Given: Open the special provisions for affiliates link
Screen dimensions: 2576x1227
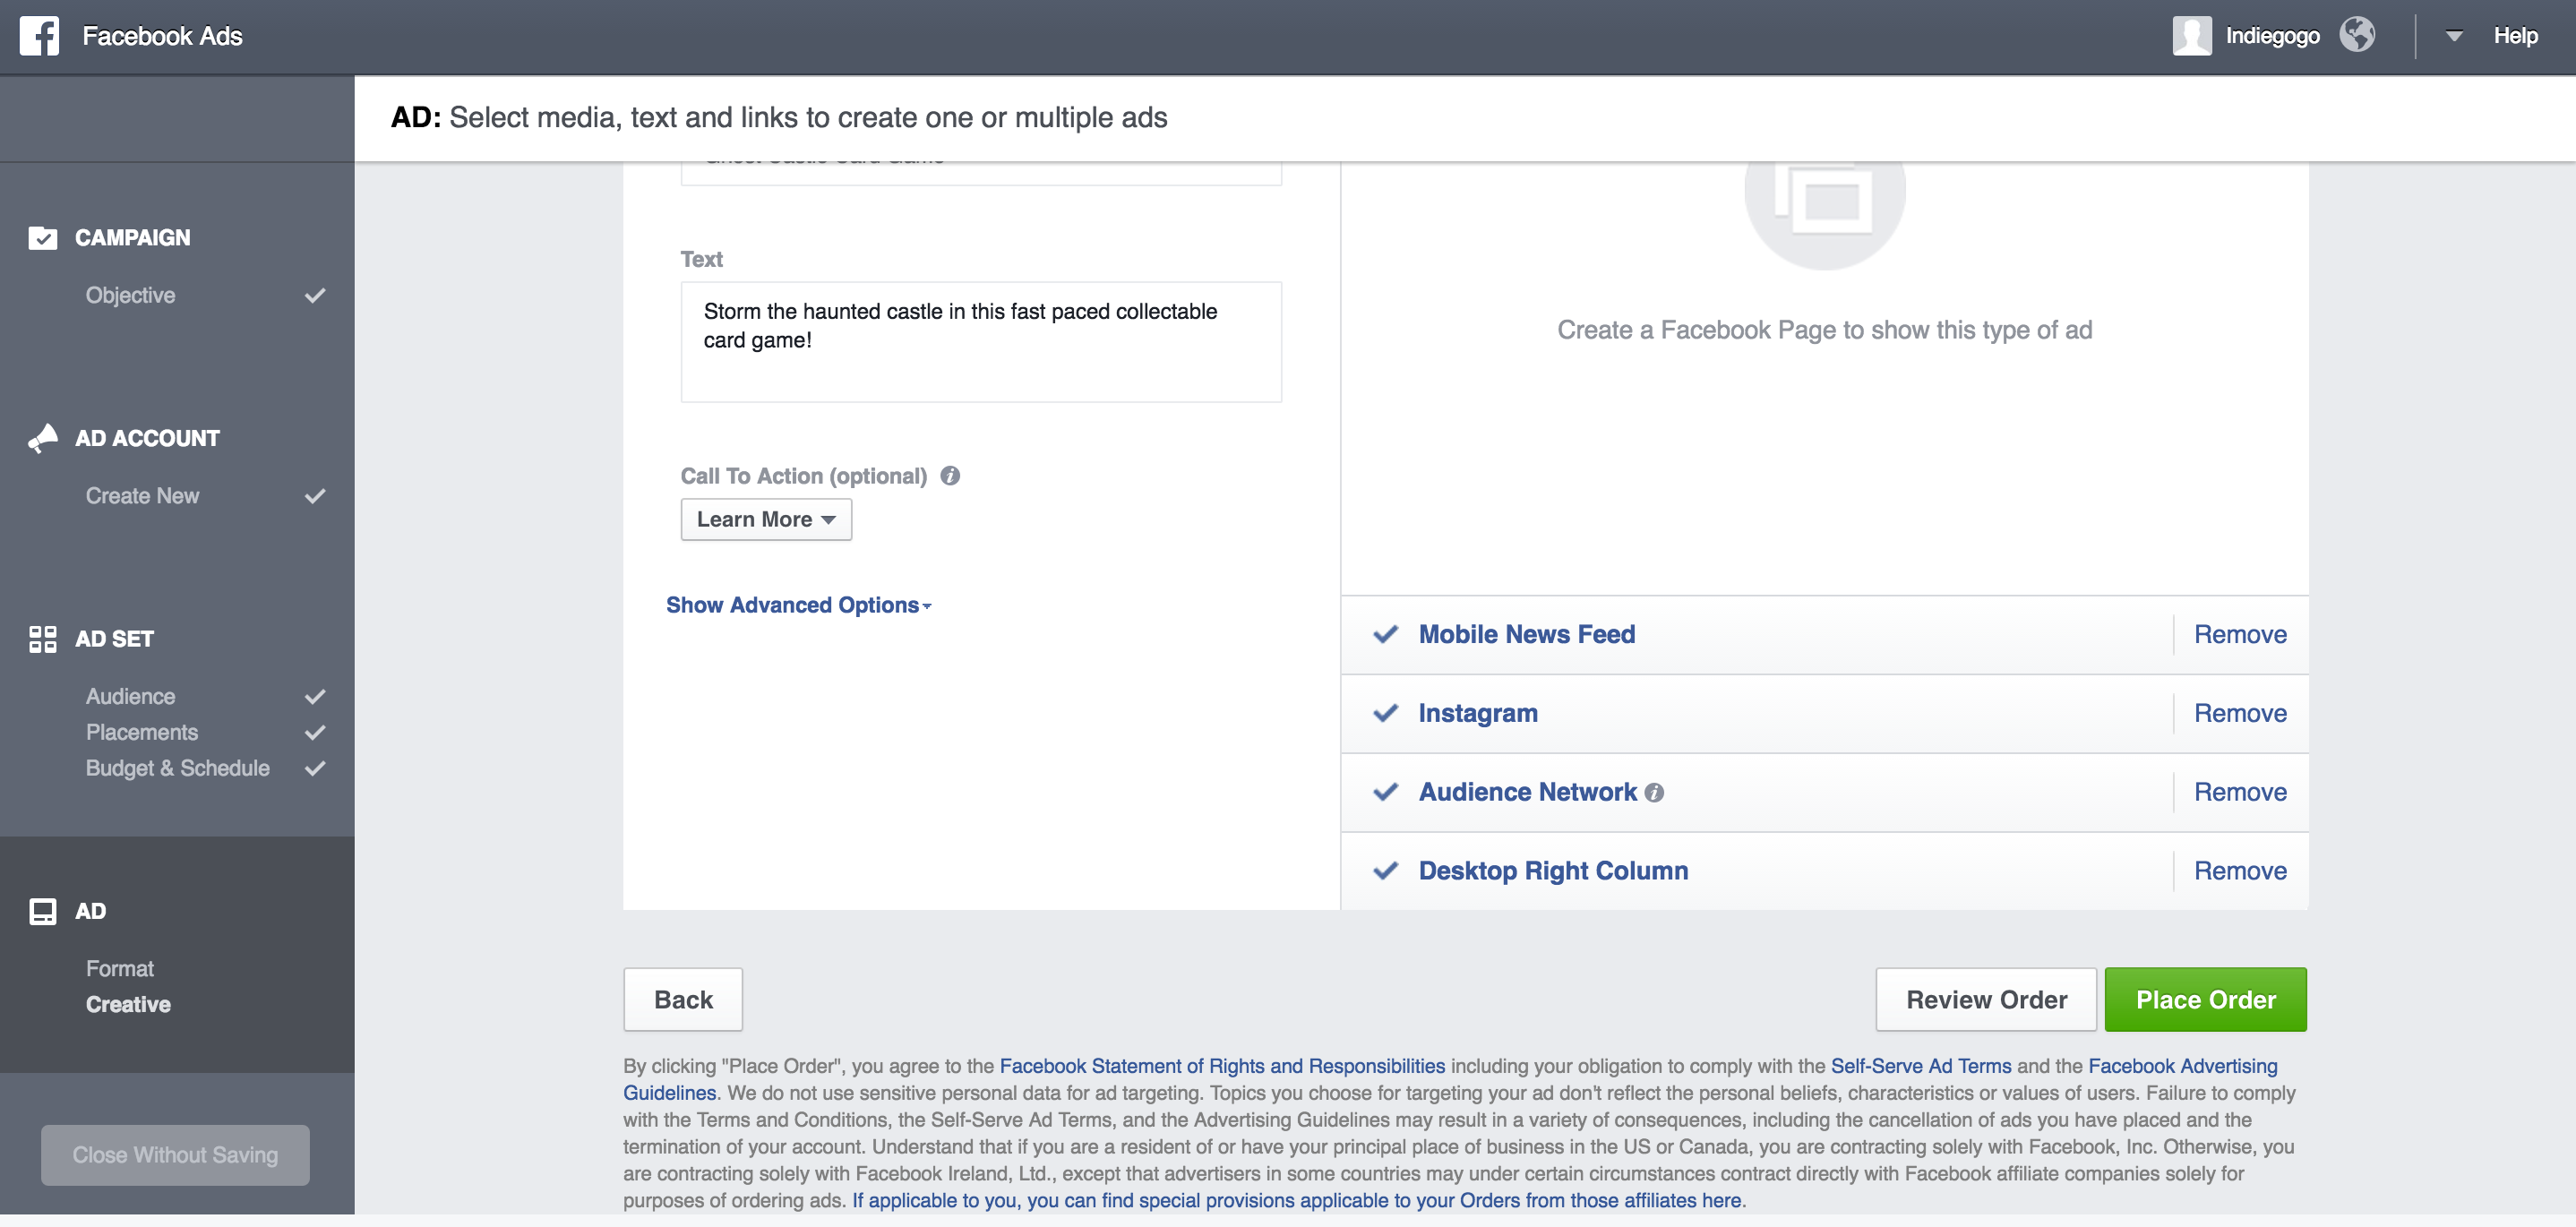Looking at the screenshot, I should [x=1296, y=1200].
